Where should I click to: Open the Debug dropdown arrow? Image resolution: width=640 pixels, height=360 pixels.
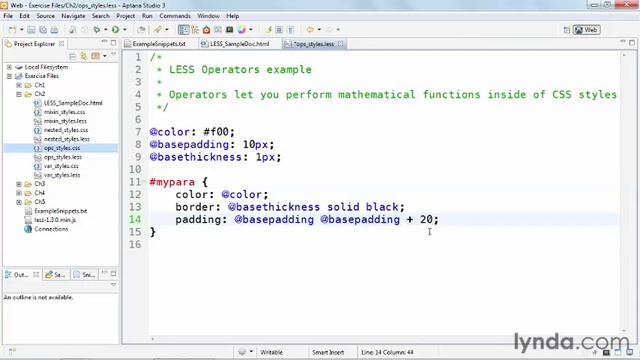pos(106,29)
